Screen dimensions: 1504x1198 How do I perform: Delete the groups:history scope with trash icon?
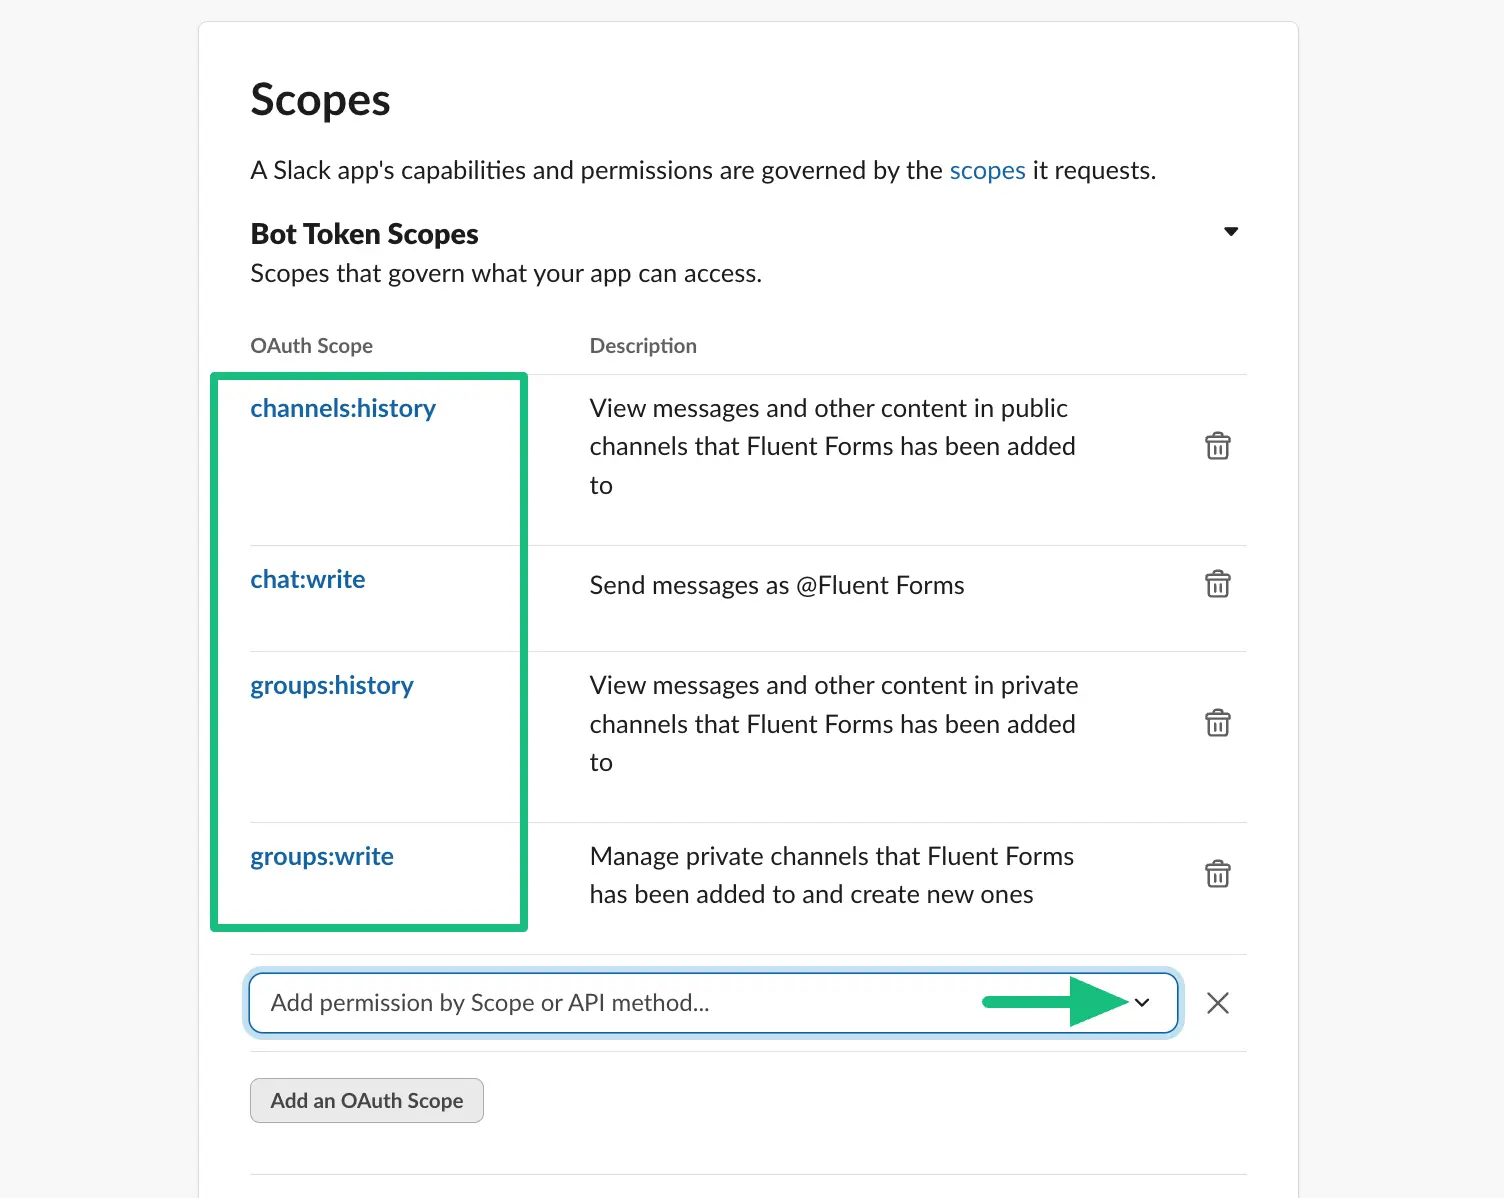(x=1218, y=722)
